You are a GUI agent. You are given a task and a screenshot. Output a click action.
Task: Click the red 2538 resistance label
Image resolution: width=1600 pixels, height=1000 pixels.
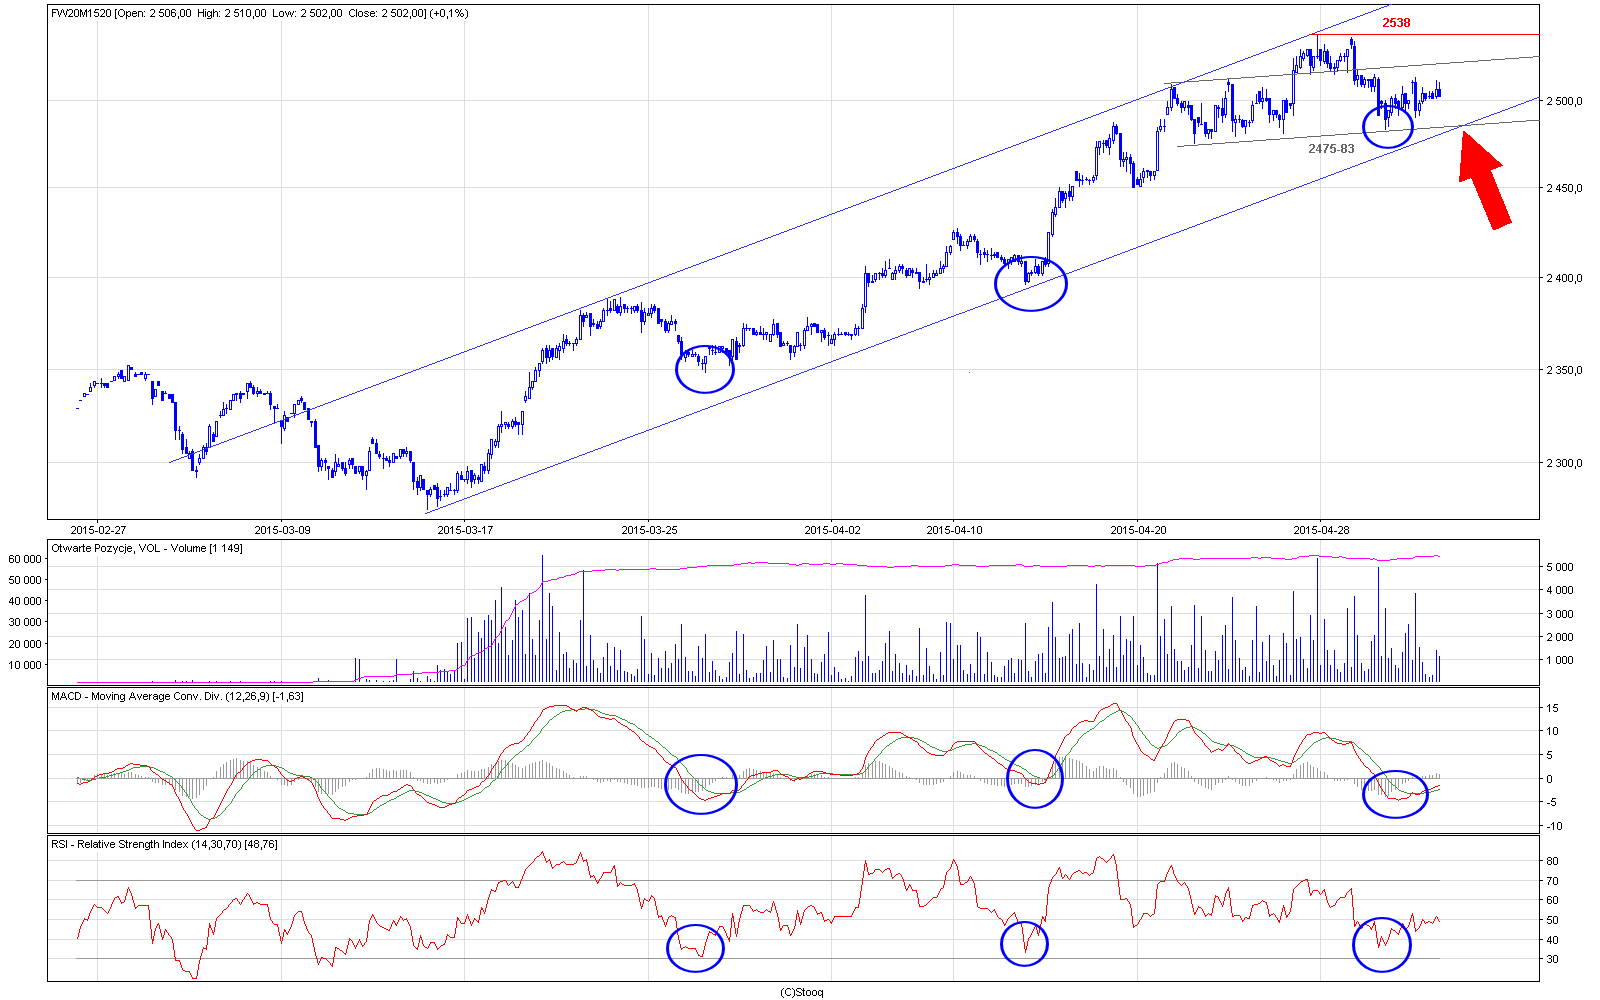point(1396,23)
